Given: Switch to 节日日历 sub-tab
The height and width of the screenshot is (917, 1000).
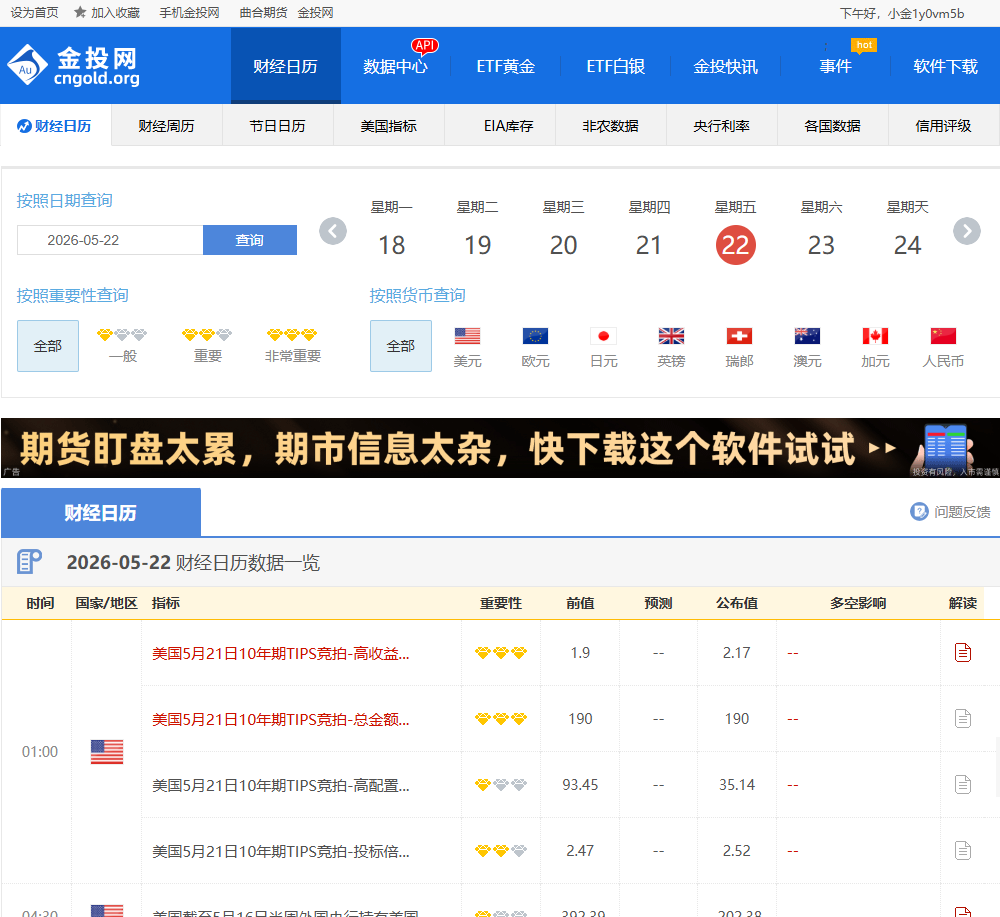Looking at the screenshot, I should pyautogui.click(x=277, y=126).
